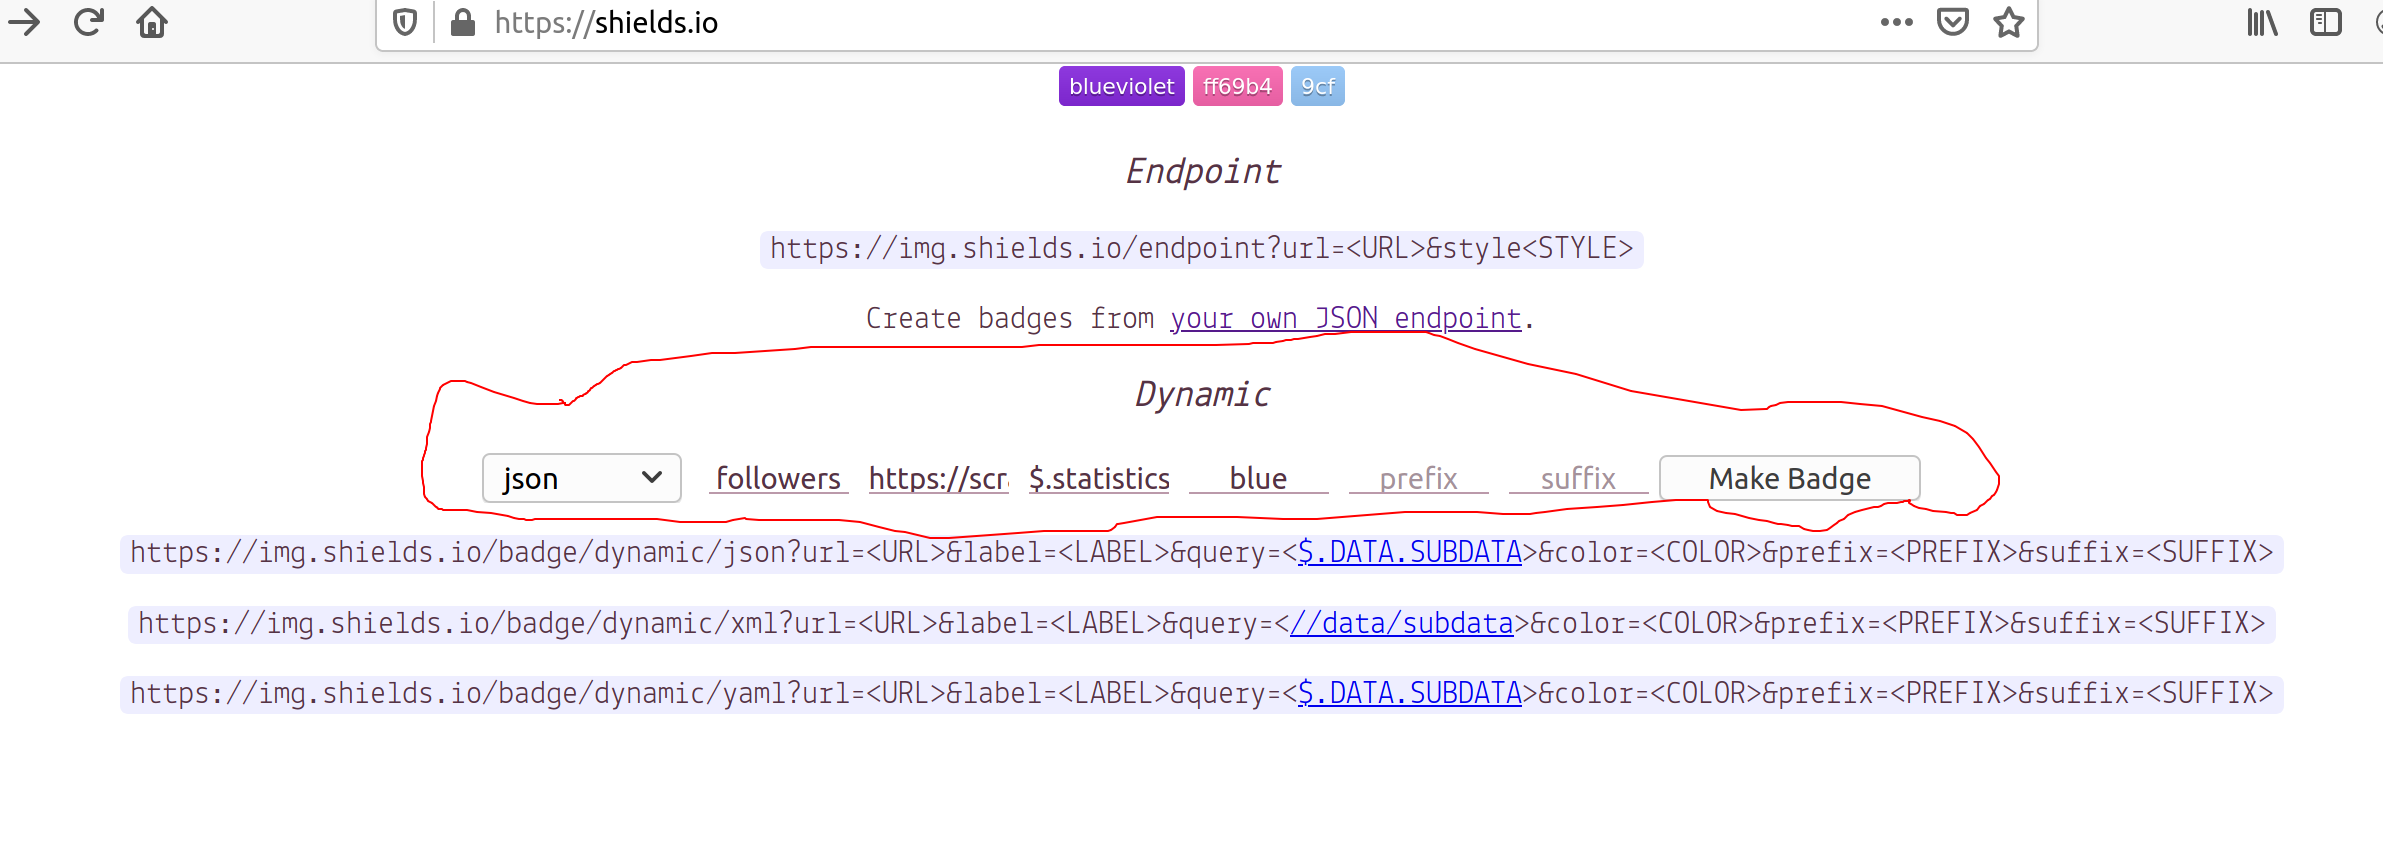
Task: Click the Endpoint section heading
Action: pos(1202,171)
